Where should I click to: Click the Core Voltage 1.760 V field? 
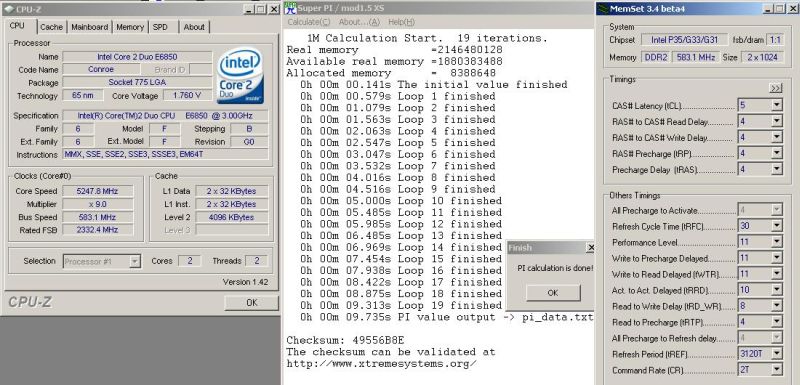tap(188, 95)
